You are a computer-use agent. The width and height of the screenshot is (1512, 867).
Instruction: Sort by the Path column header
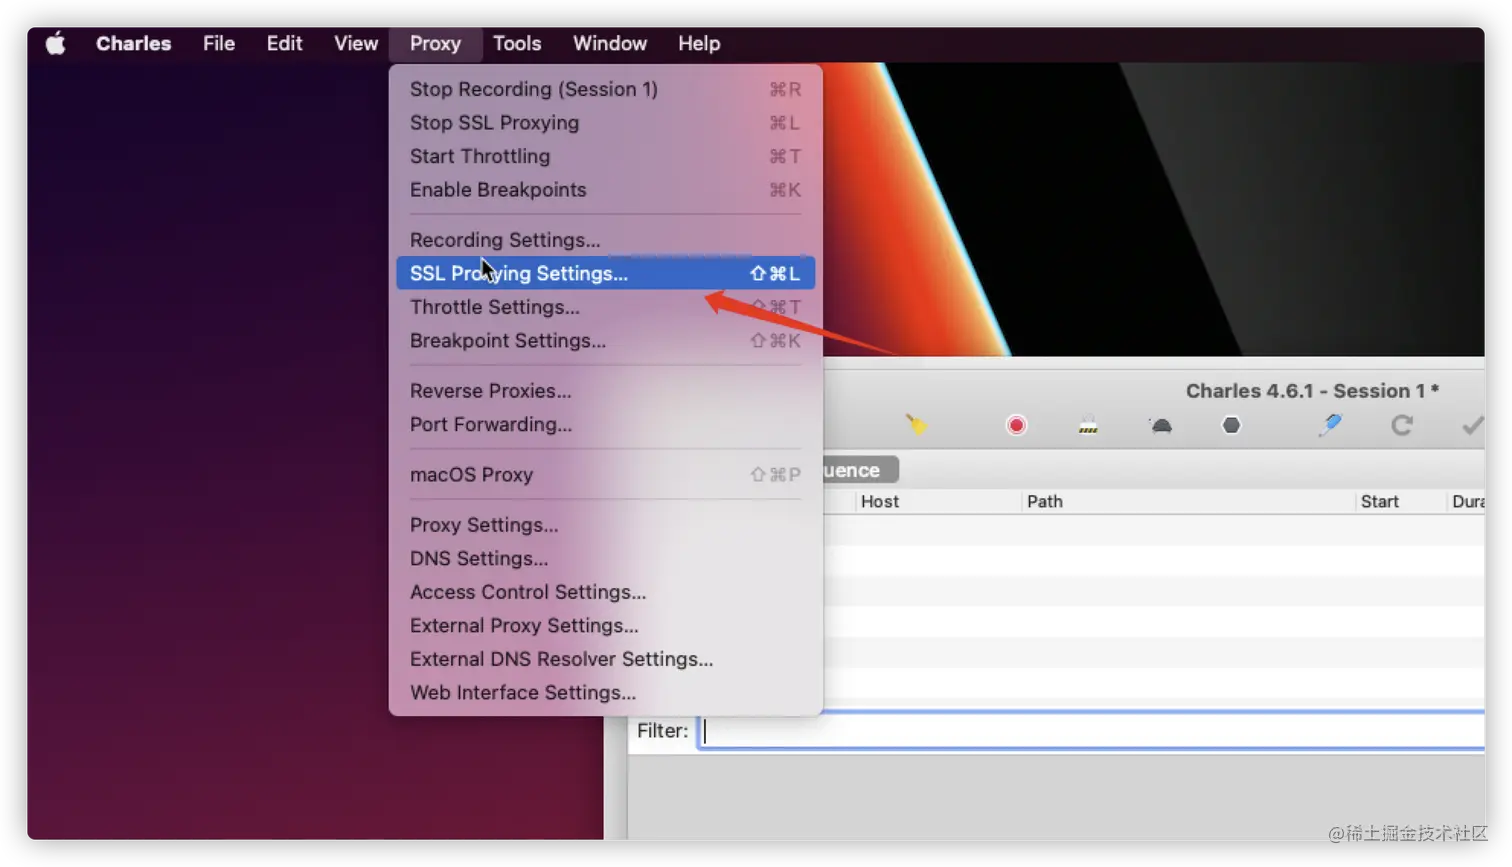(1188, 501)
